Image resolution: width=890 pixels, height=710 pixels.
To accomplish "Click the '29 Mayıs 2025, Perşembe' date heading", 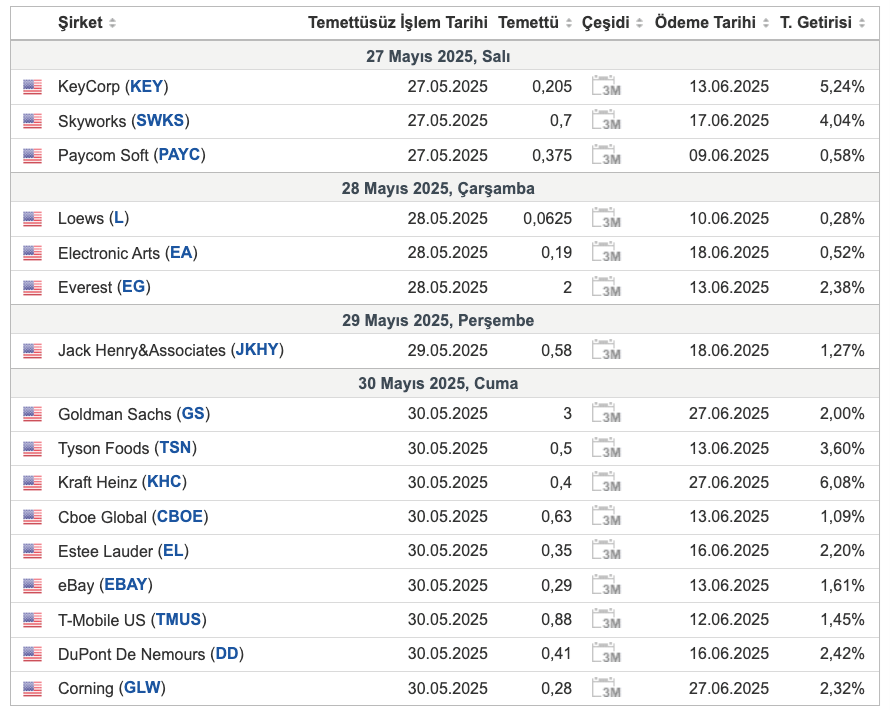I will click(x=438, y=320).
